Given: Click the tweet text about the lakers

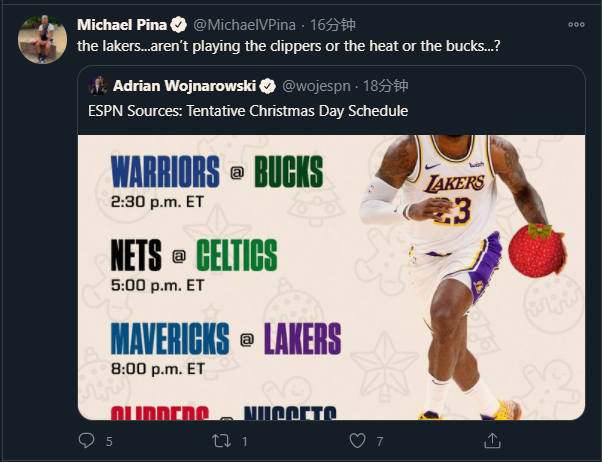Looking at the screenshot, I should click(x=288, y=46).
